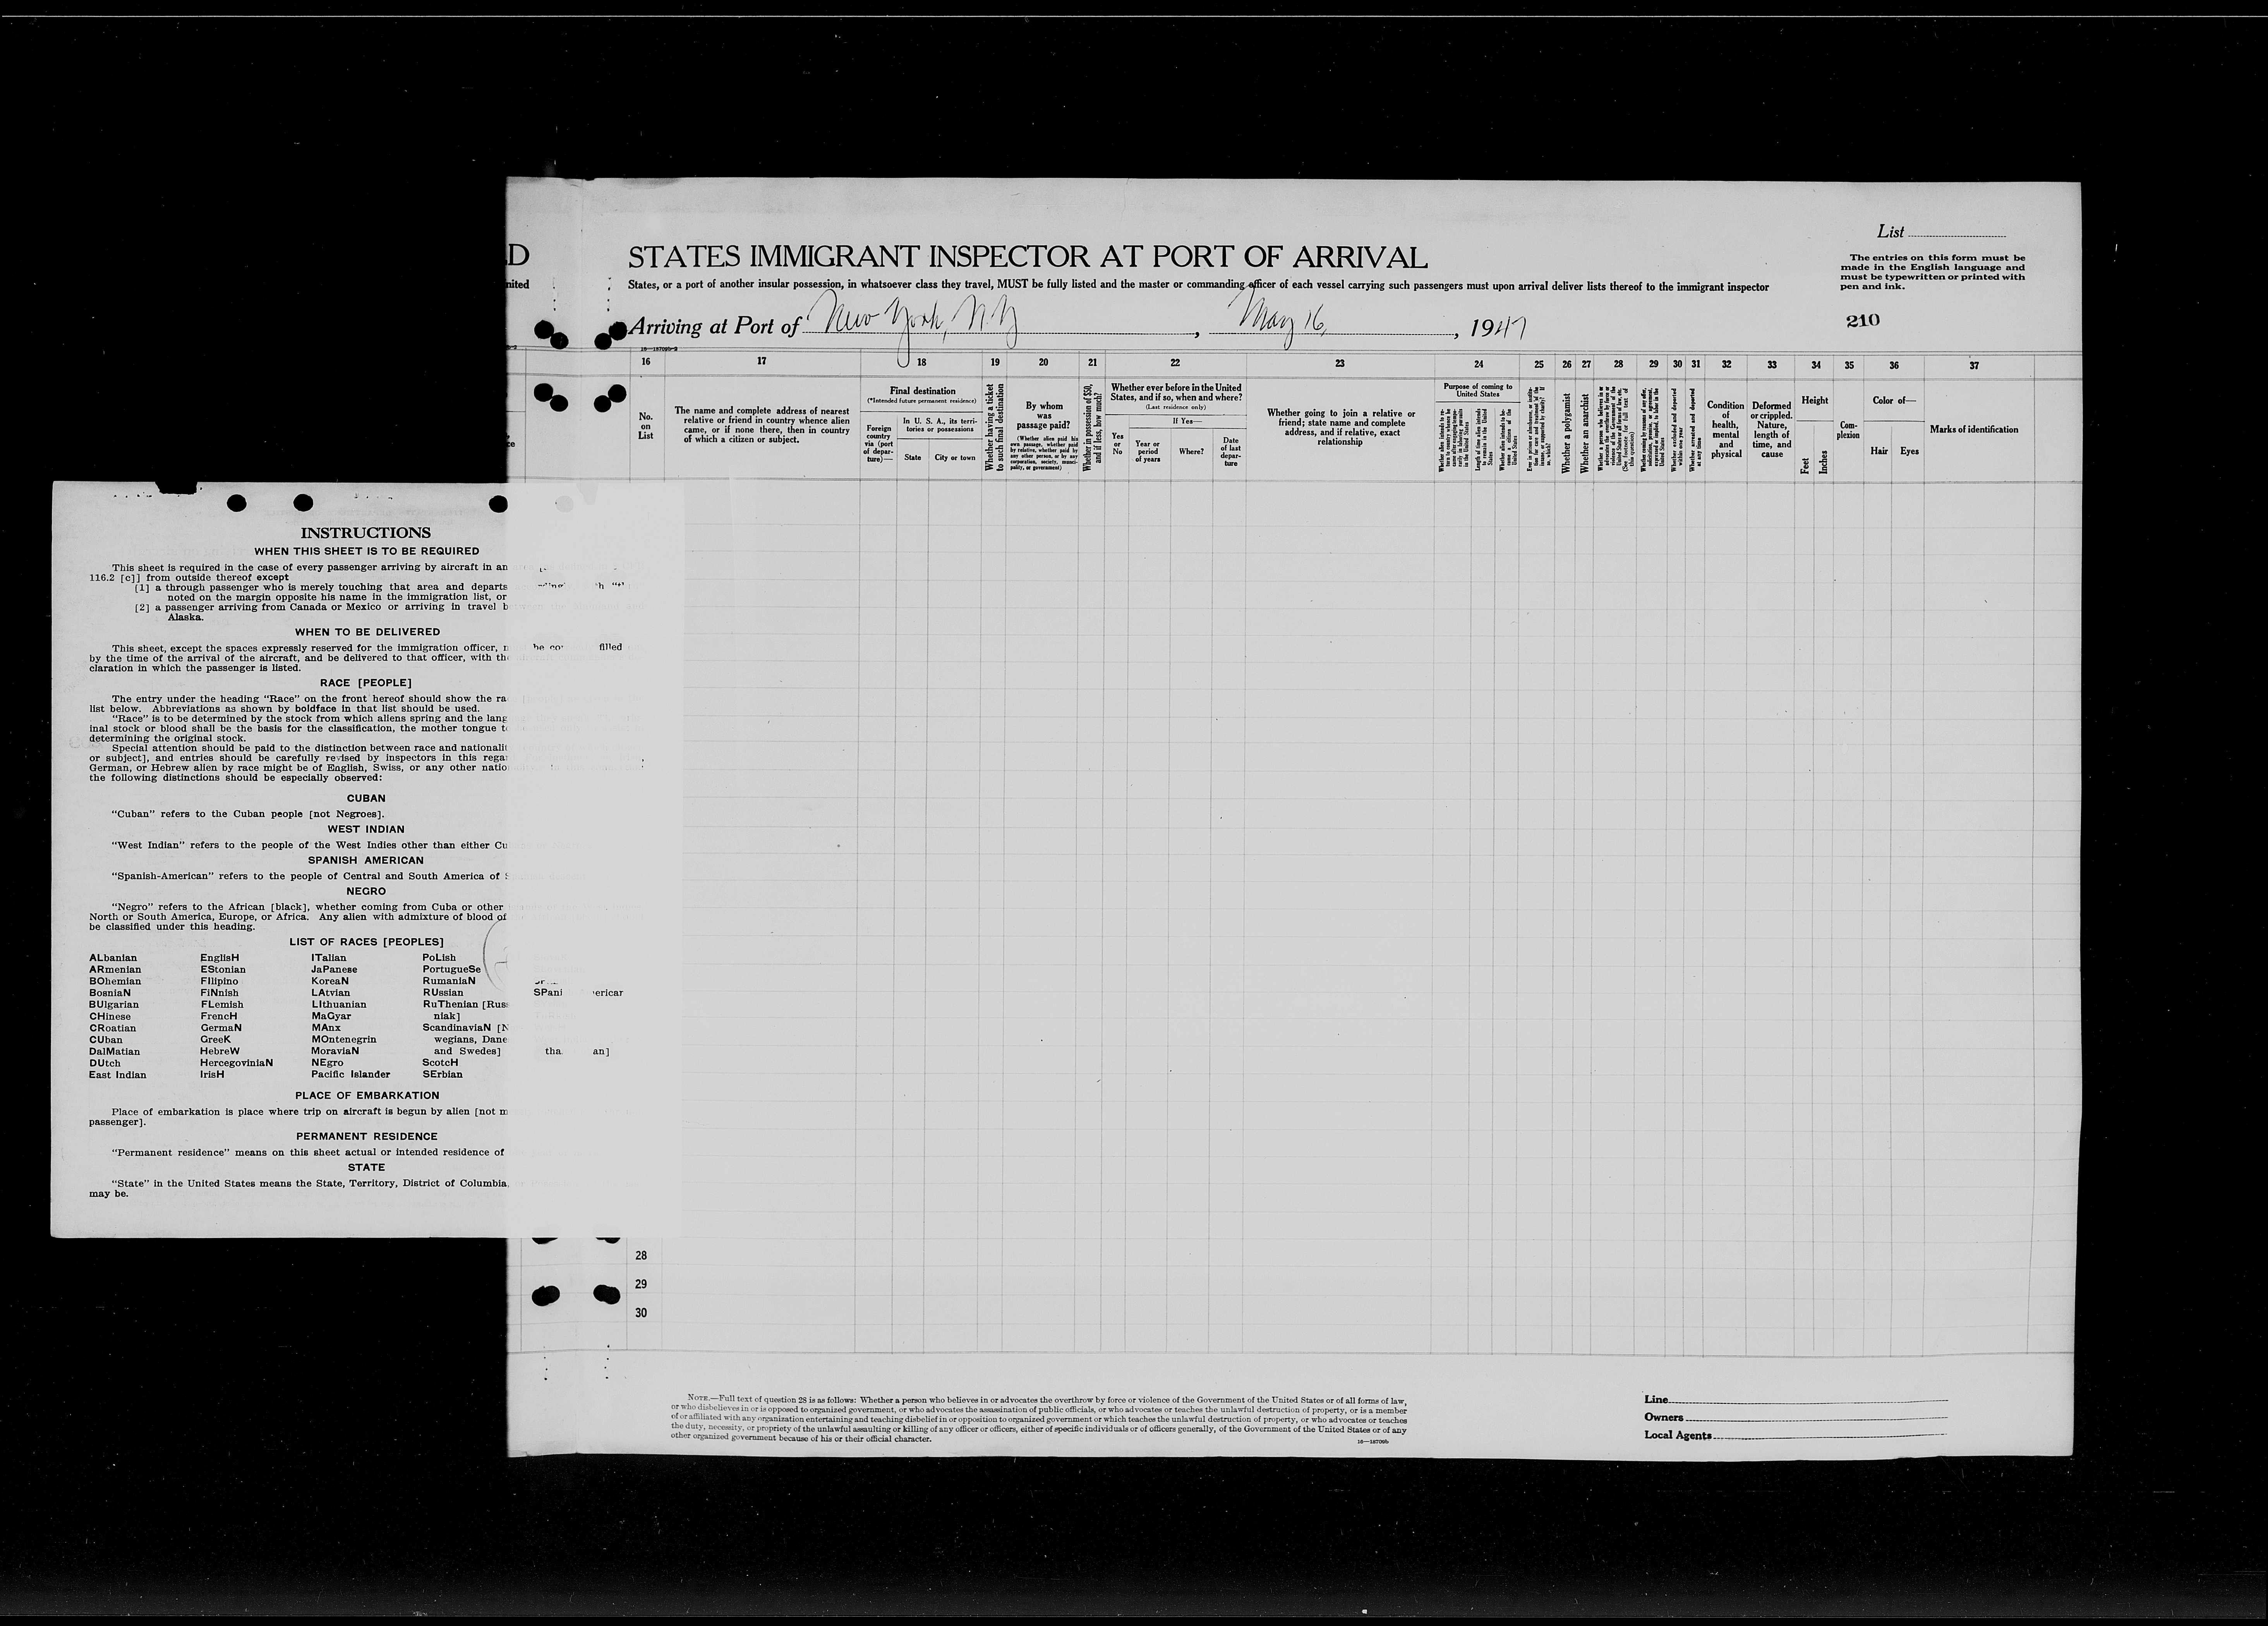
Task: Click the 'Arriving at Port of' label
Action: 715,326
